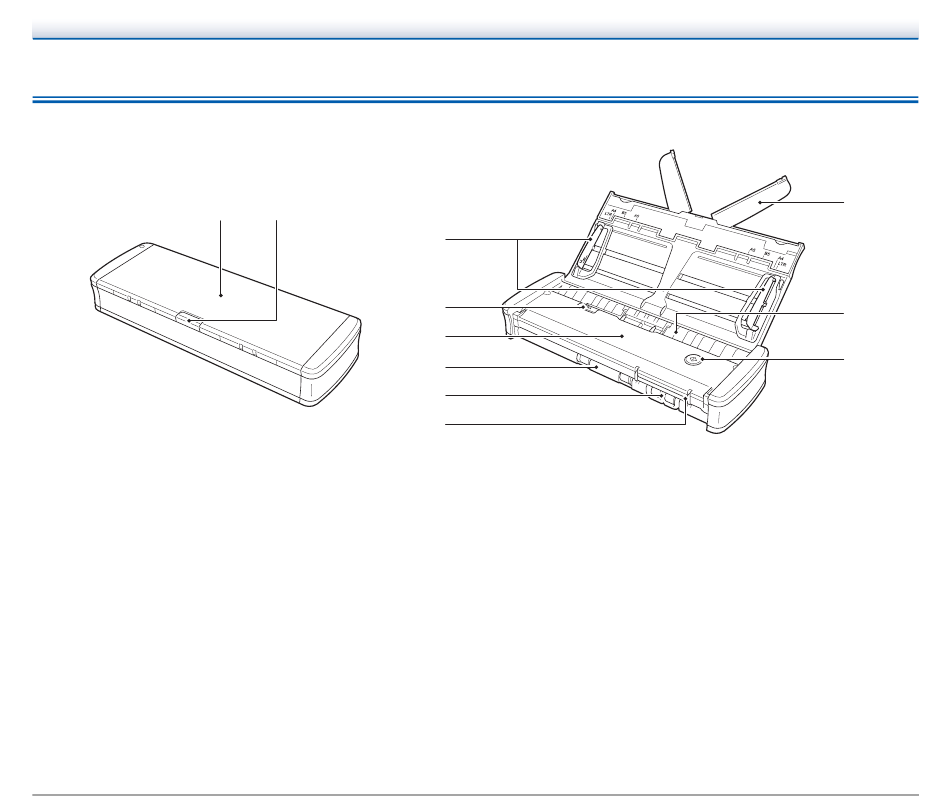Click the small lever at the feed inlet's left
Viewport: 950px width, 803px height.
point(586,307)
